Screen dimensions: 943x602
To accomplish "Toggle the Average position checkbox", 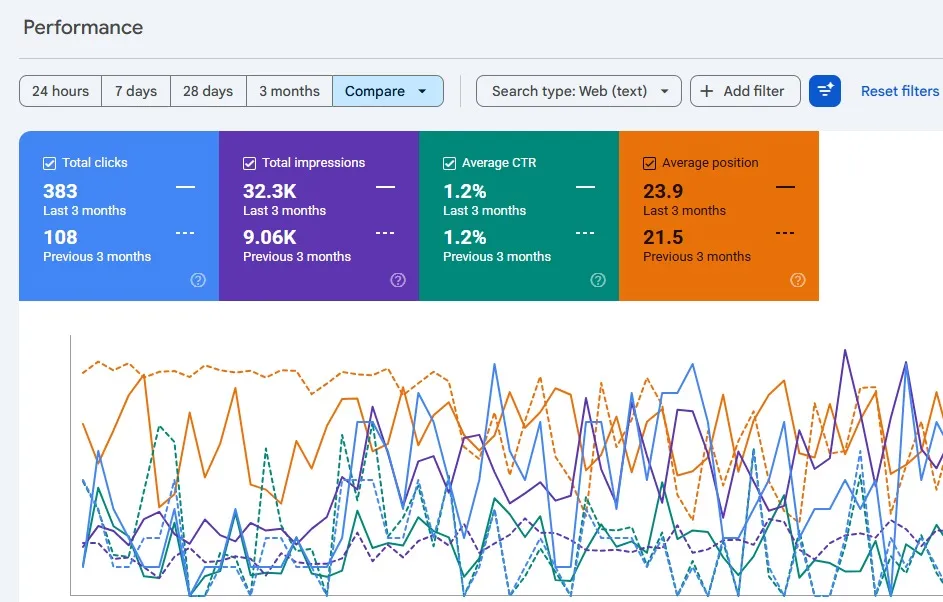I will (x=650, y=163).
